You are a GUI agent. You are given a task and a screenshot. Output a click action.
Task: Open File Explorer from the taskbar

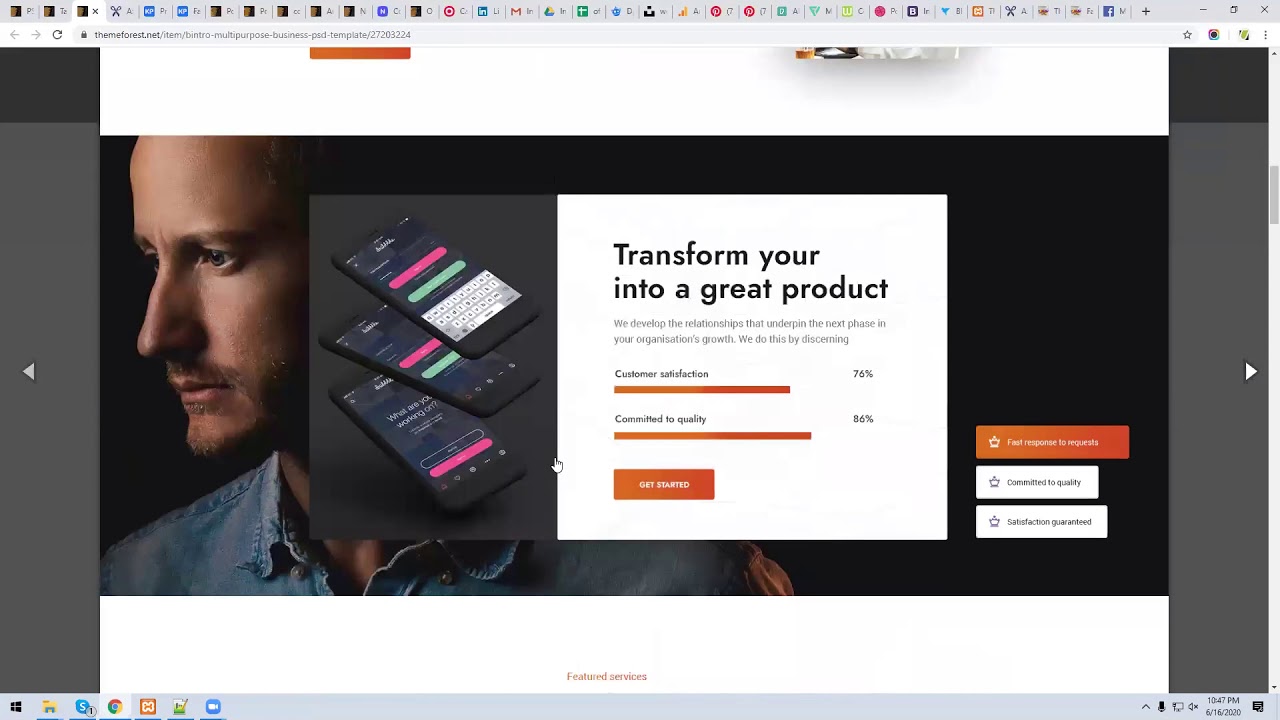[x=49, y=707]
